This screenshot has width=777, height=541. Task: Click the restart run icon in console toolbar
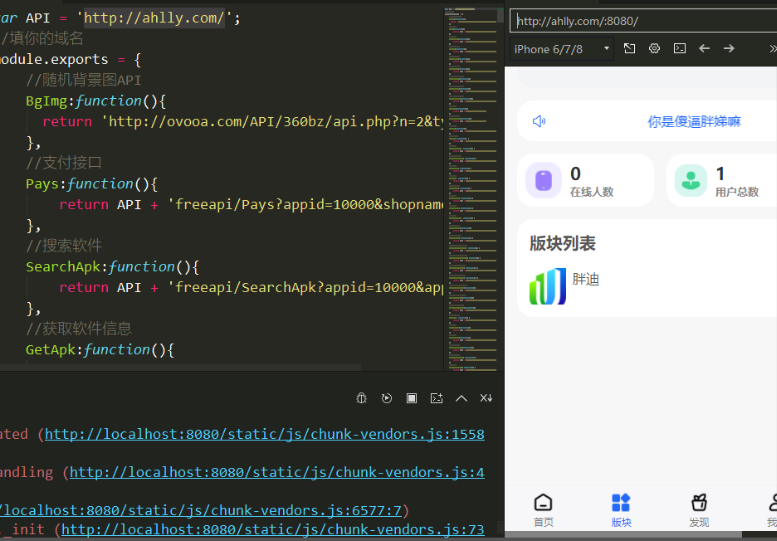(387, 398)
